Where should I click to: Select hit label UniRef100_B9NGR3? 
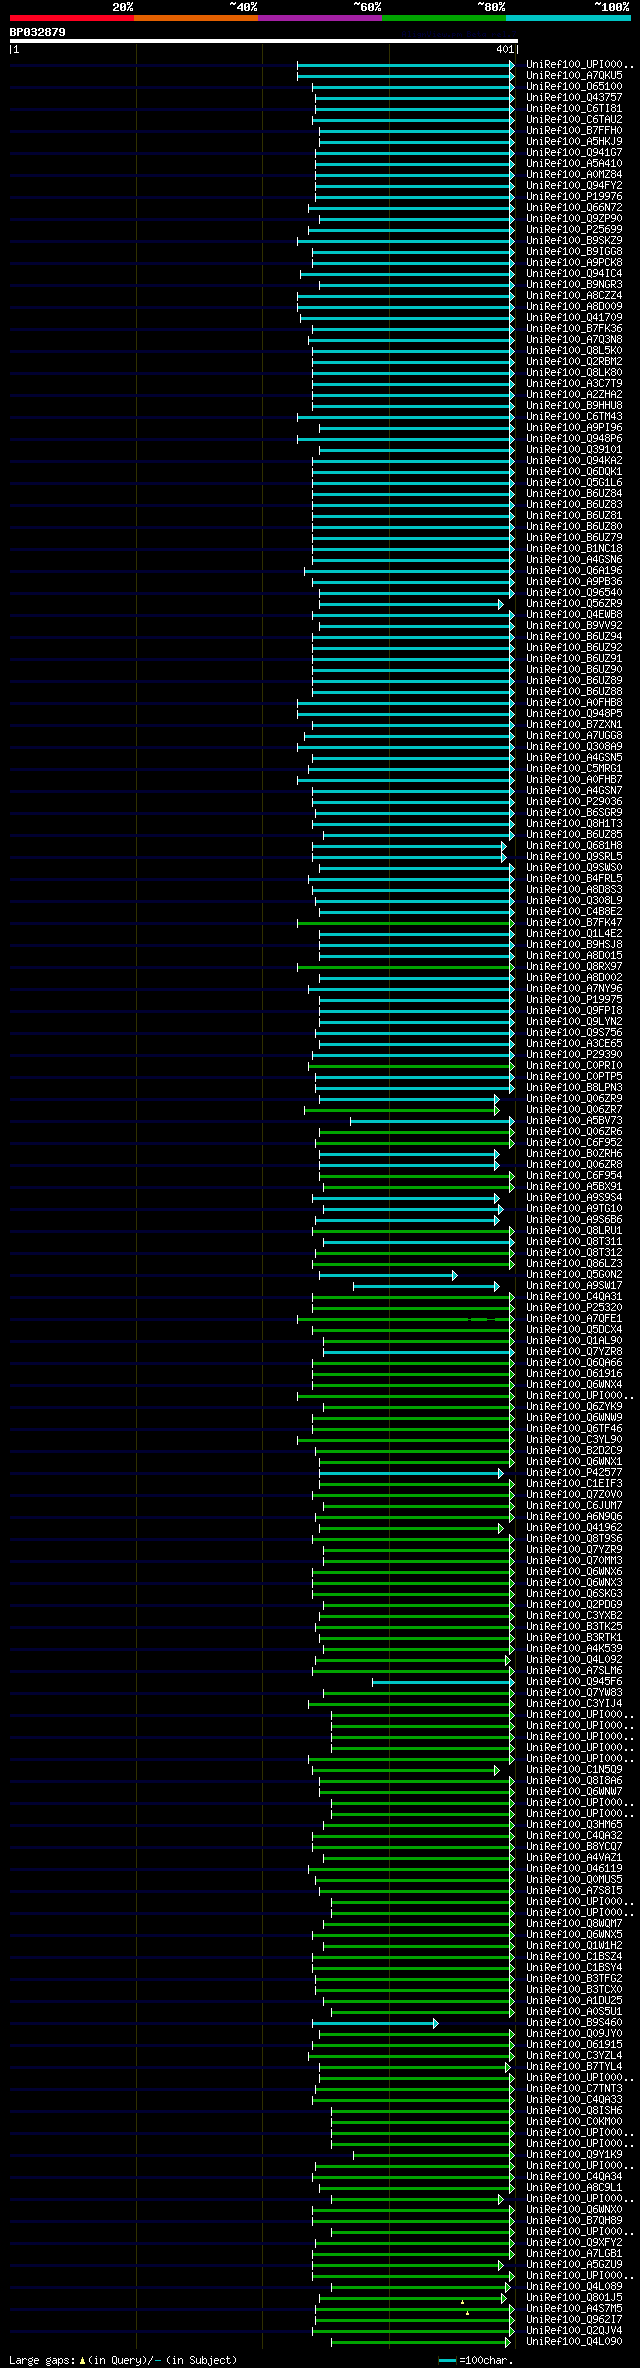[574, 285]
